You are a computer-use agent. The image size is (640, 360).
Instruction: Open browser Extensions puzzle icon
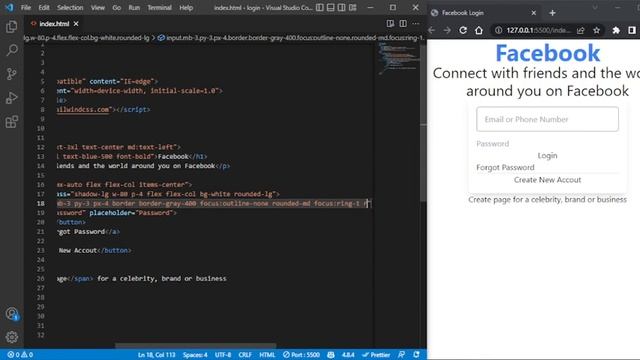pyautogui.click(x=616, y=30)
